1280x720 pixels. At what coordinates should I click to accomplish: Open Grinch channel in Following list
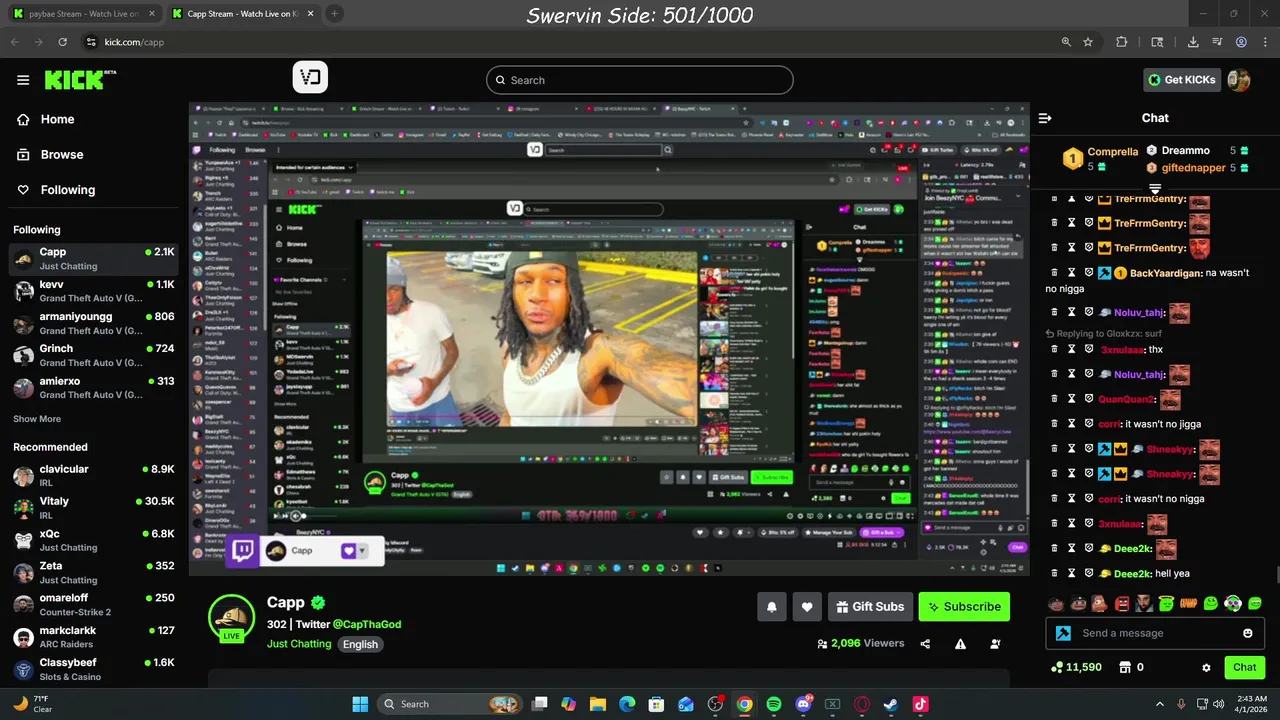pos(94,355)
